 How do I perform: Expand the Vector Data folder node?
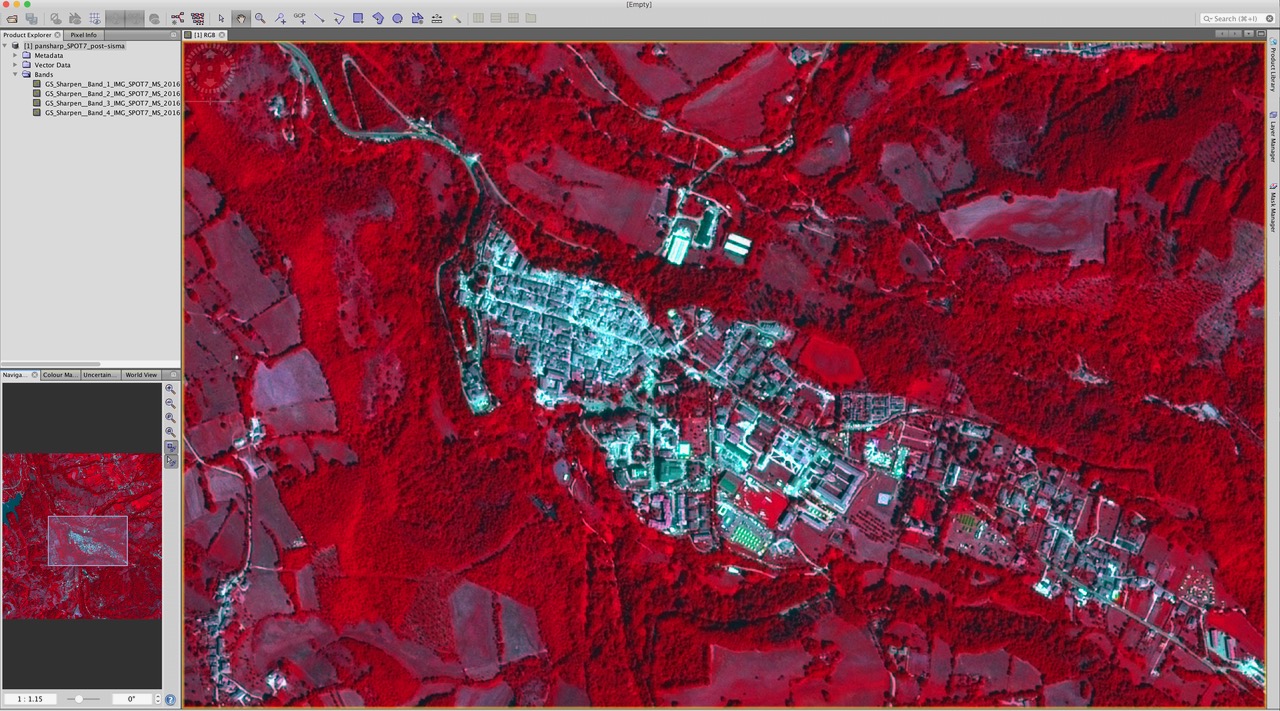click(x=15, y=65)
